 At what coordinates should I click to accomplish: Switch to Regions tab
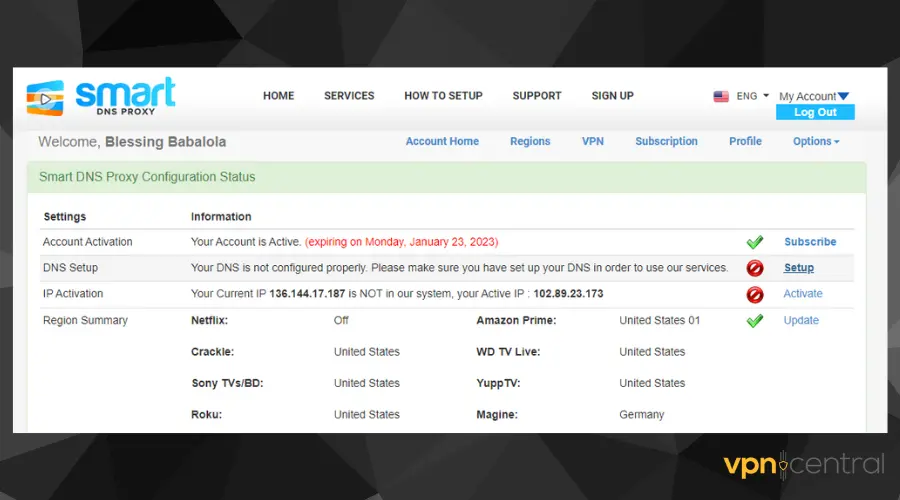pyautogui.click(x=530, y=141)
